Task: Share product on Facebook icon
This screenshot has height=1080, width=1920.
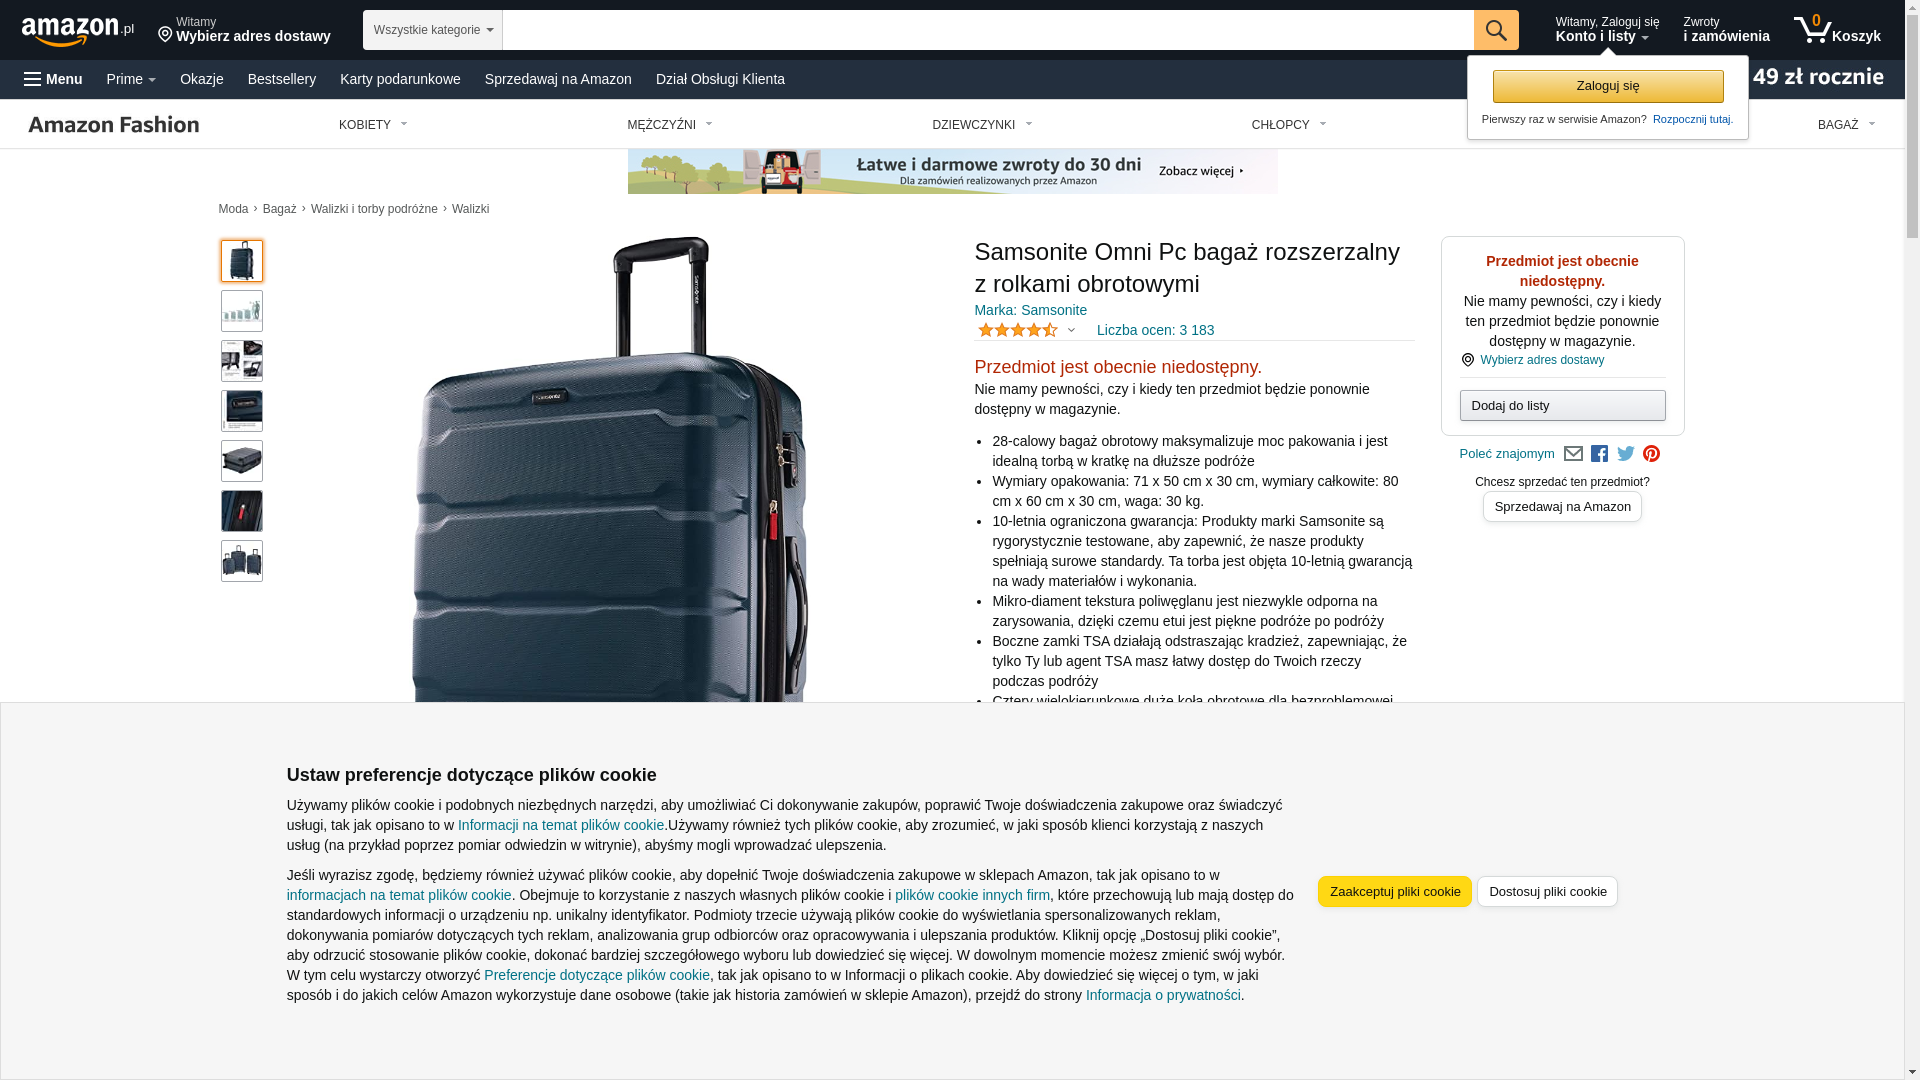Action: coord(1599,454)
